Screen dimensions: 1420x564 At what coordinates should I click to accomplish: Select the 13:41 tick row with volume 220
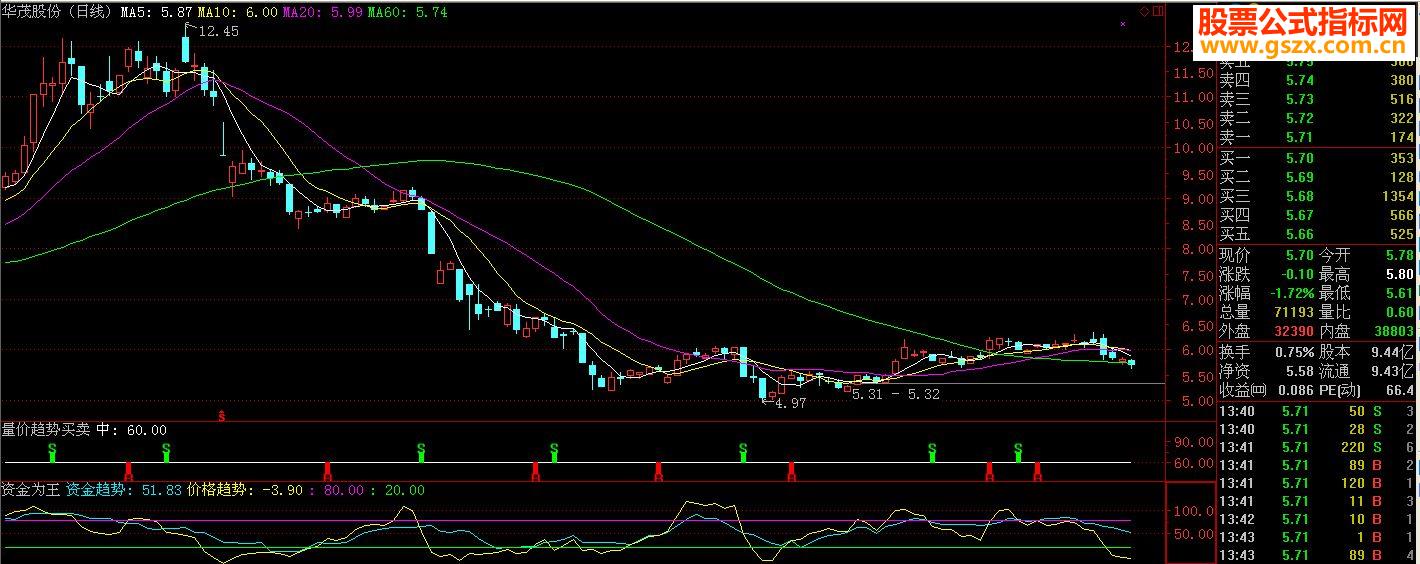(1316, 447)
